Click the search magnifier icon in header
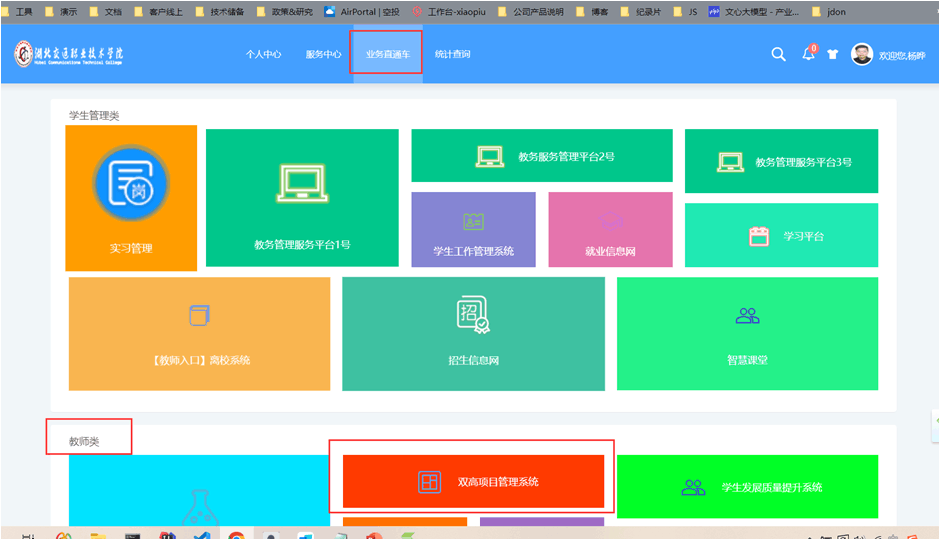 pos(778,55)
